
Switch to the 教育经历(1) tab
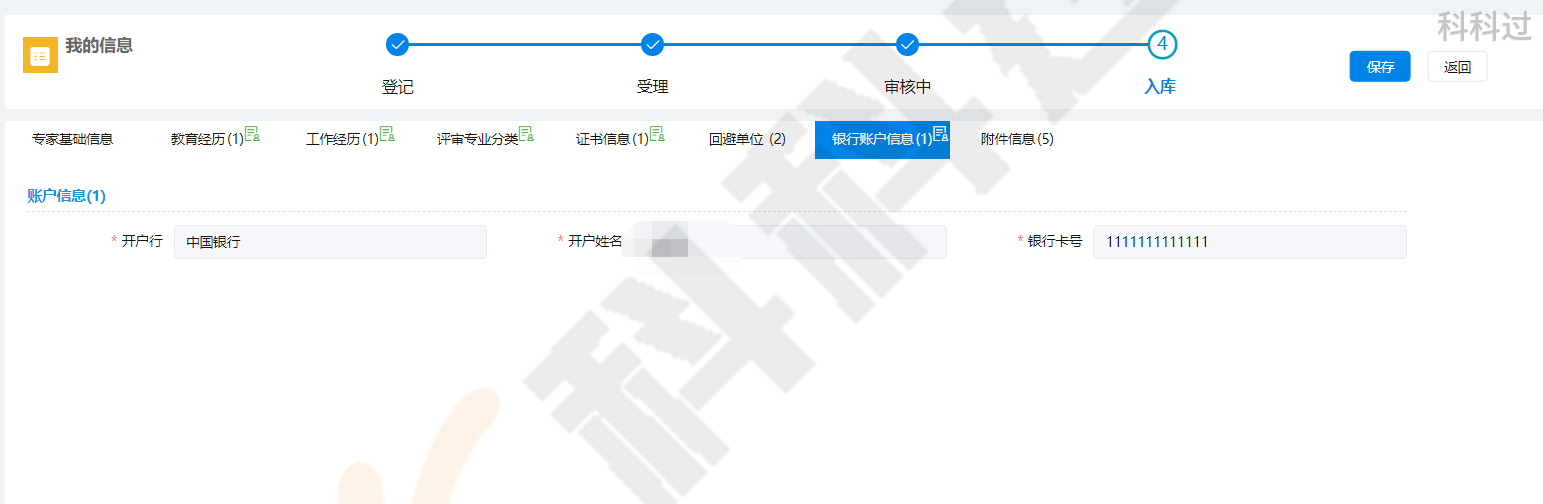(207, 140)
